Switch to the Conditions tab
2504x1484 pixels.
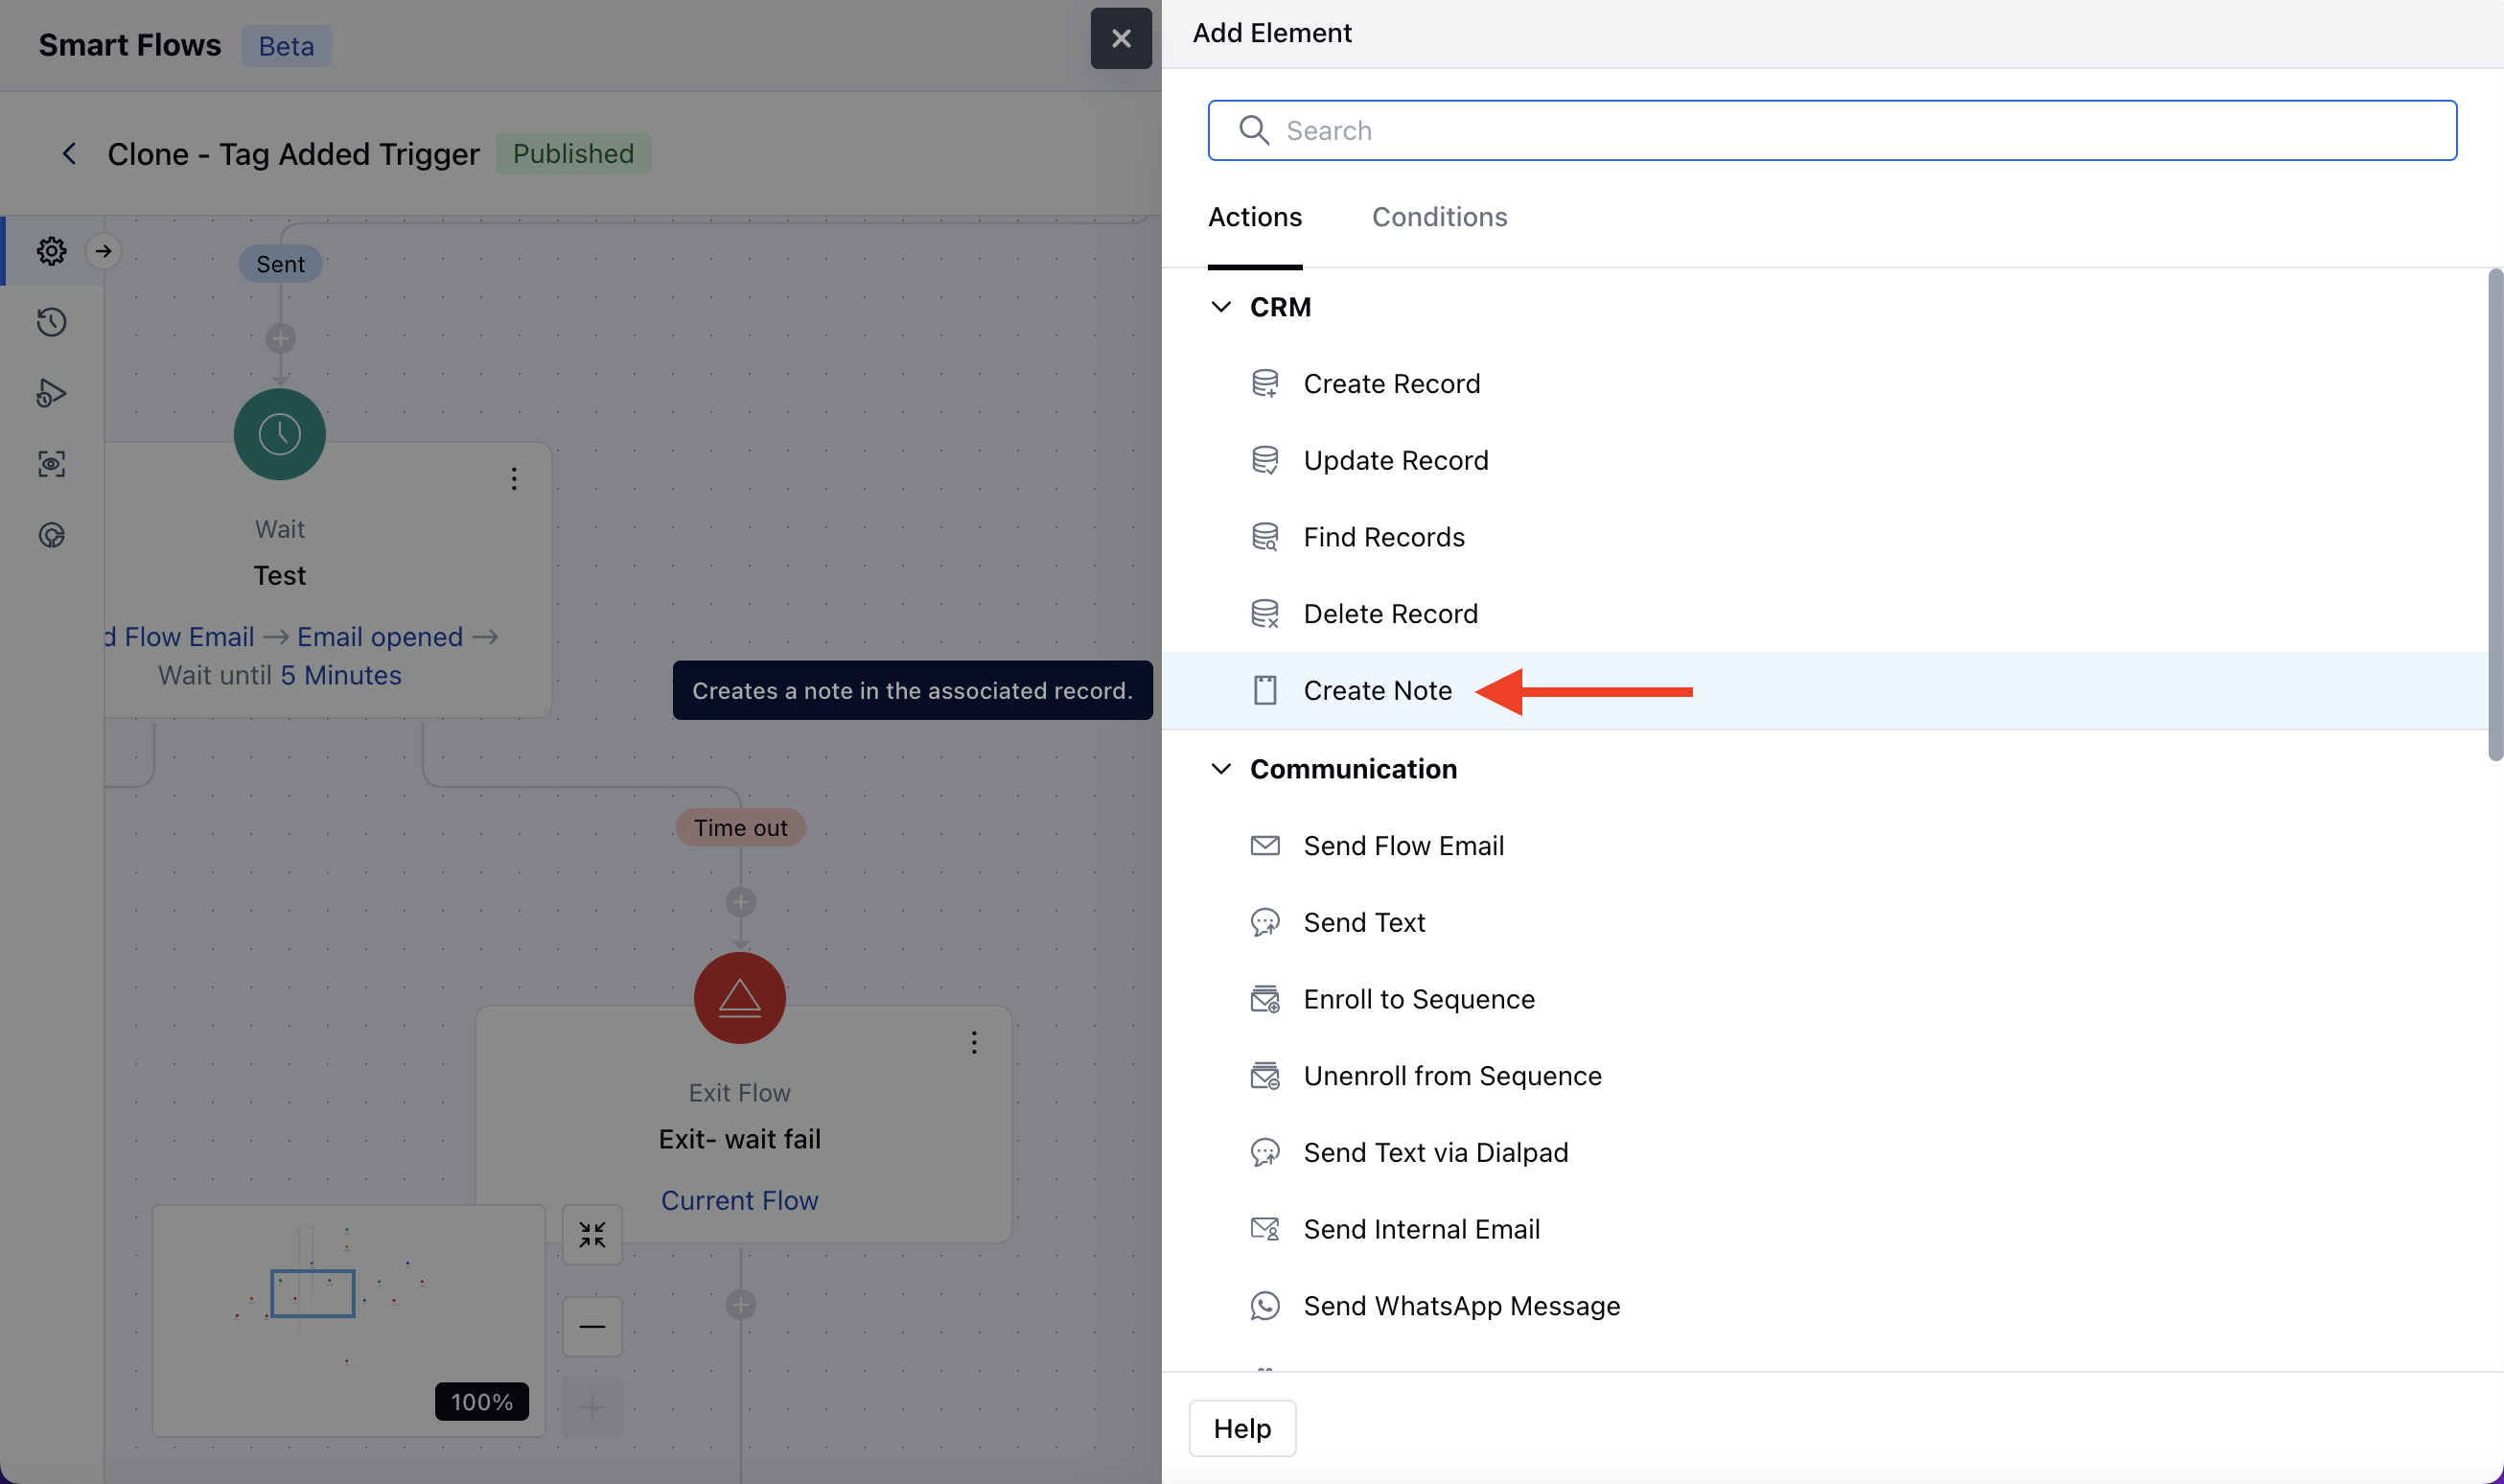click(1439, 217)
